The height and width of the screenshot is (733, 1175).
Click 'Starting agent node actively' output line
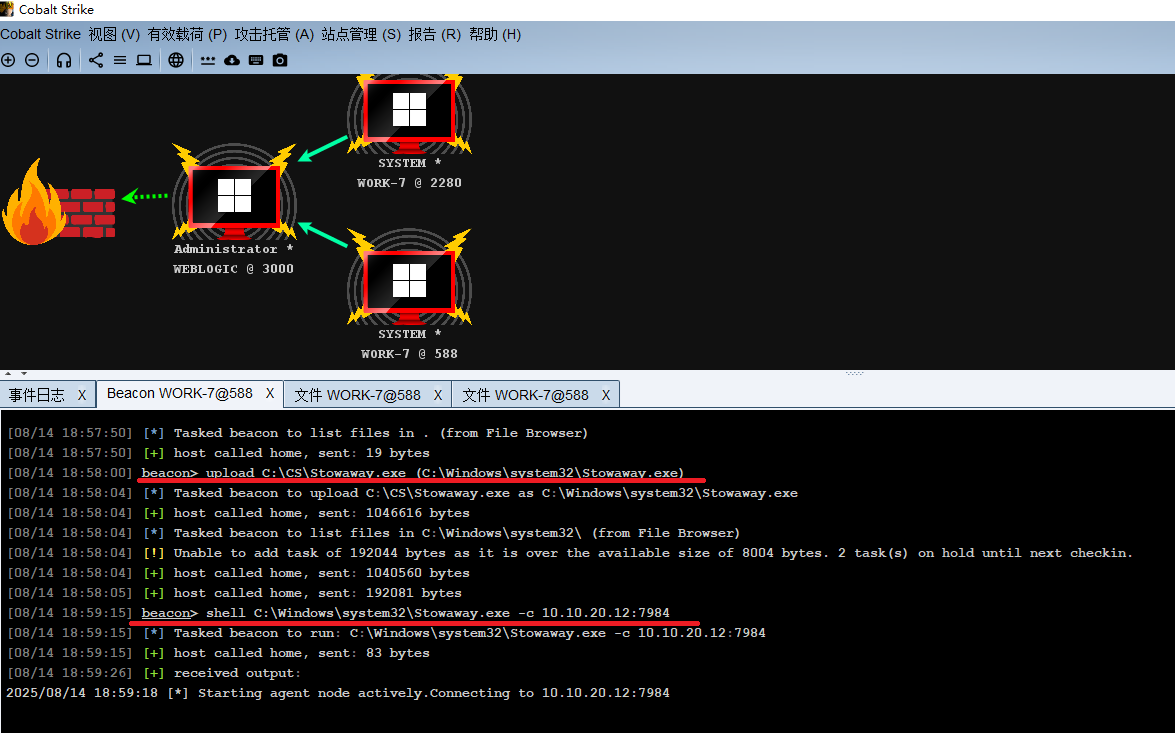(338, 693)
